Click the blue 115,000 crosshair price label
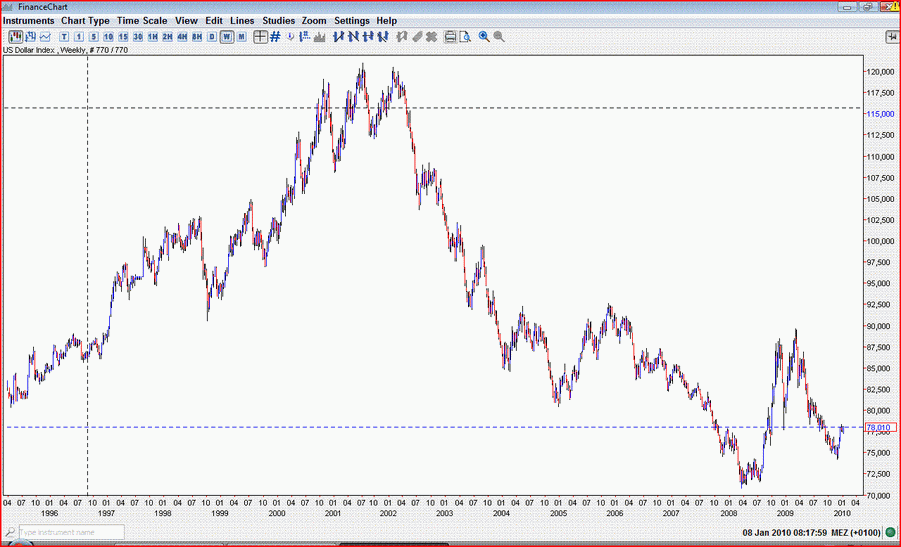901x547 pixels. 879,114
